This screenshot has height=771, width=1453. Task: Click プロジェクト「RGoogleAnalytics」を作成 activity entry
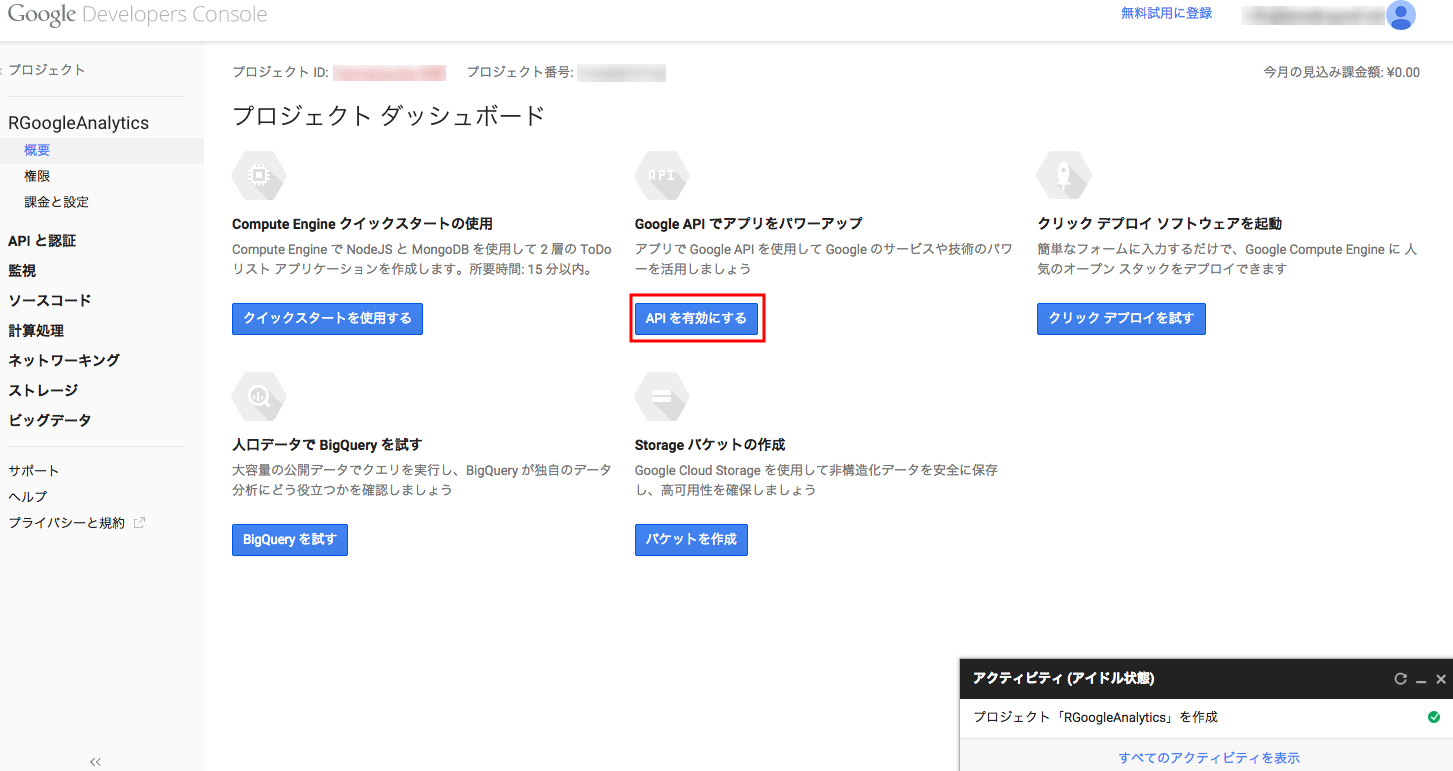point(1095,717)
